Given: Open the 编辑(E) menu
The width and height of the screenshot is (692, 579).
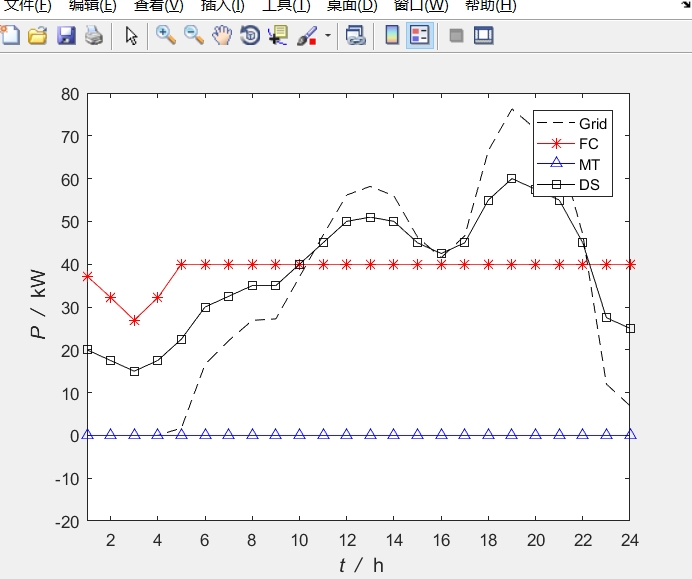Looking at the screenshot, I should [93, 6].
